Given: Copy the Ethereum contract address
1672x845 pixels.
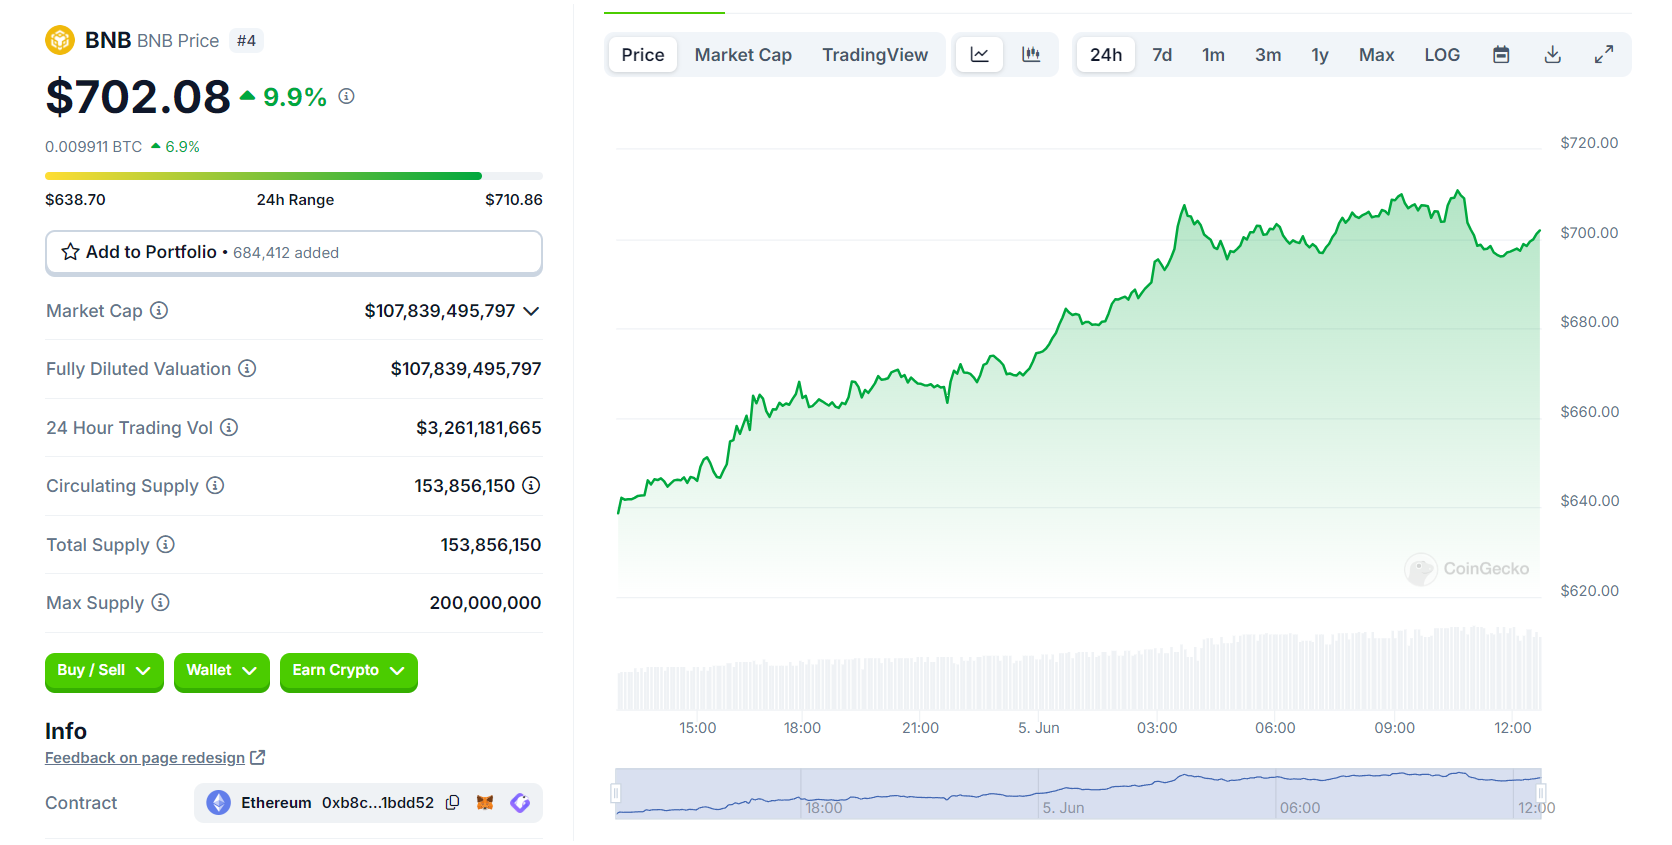Looking at the screenshot, I should (453, 803).
